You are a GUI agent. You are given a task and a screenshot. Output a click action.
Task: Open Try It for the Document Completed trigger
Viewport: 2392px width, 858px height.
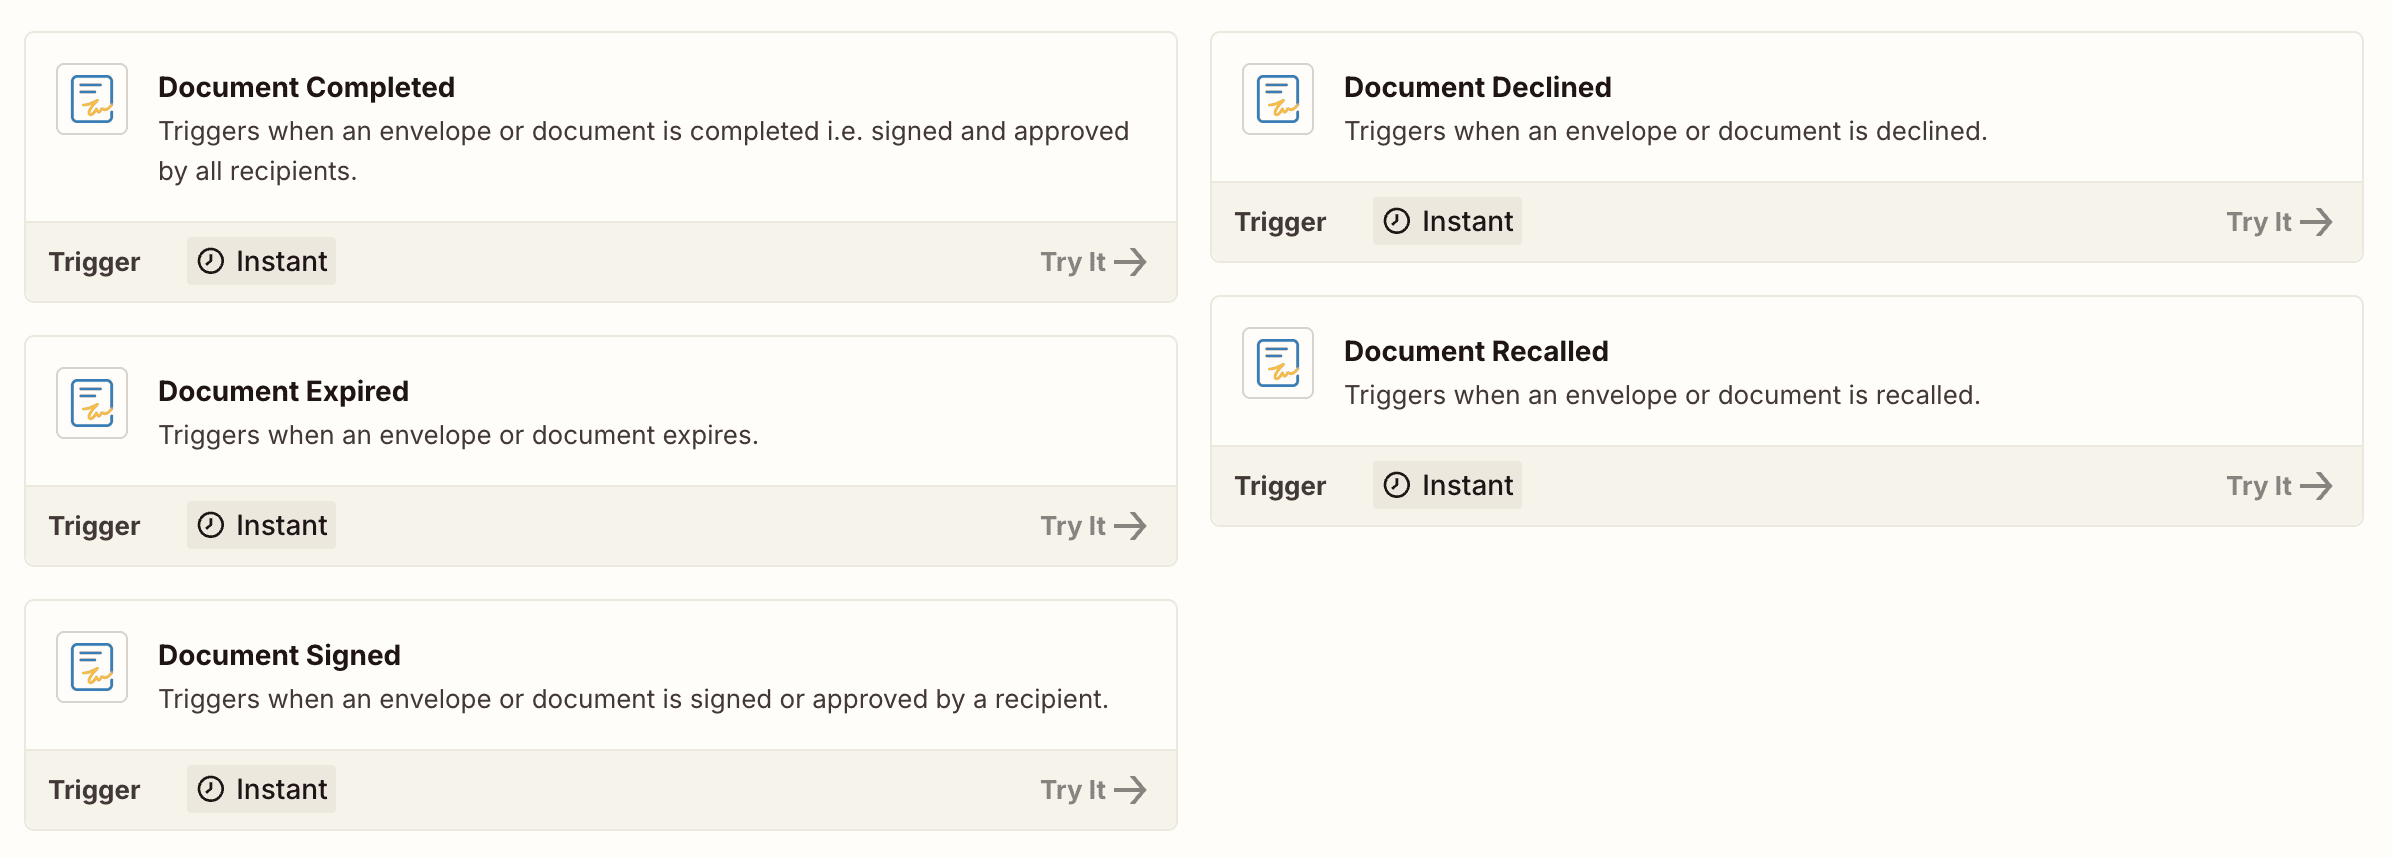click(x=1094, y=261)
